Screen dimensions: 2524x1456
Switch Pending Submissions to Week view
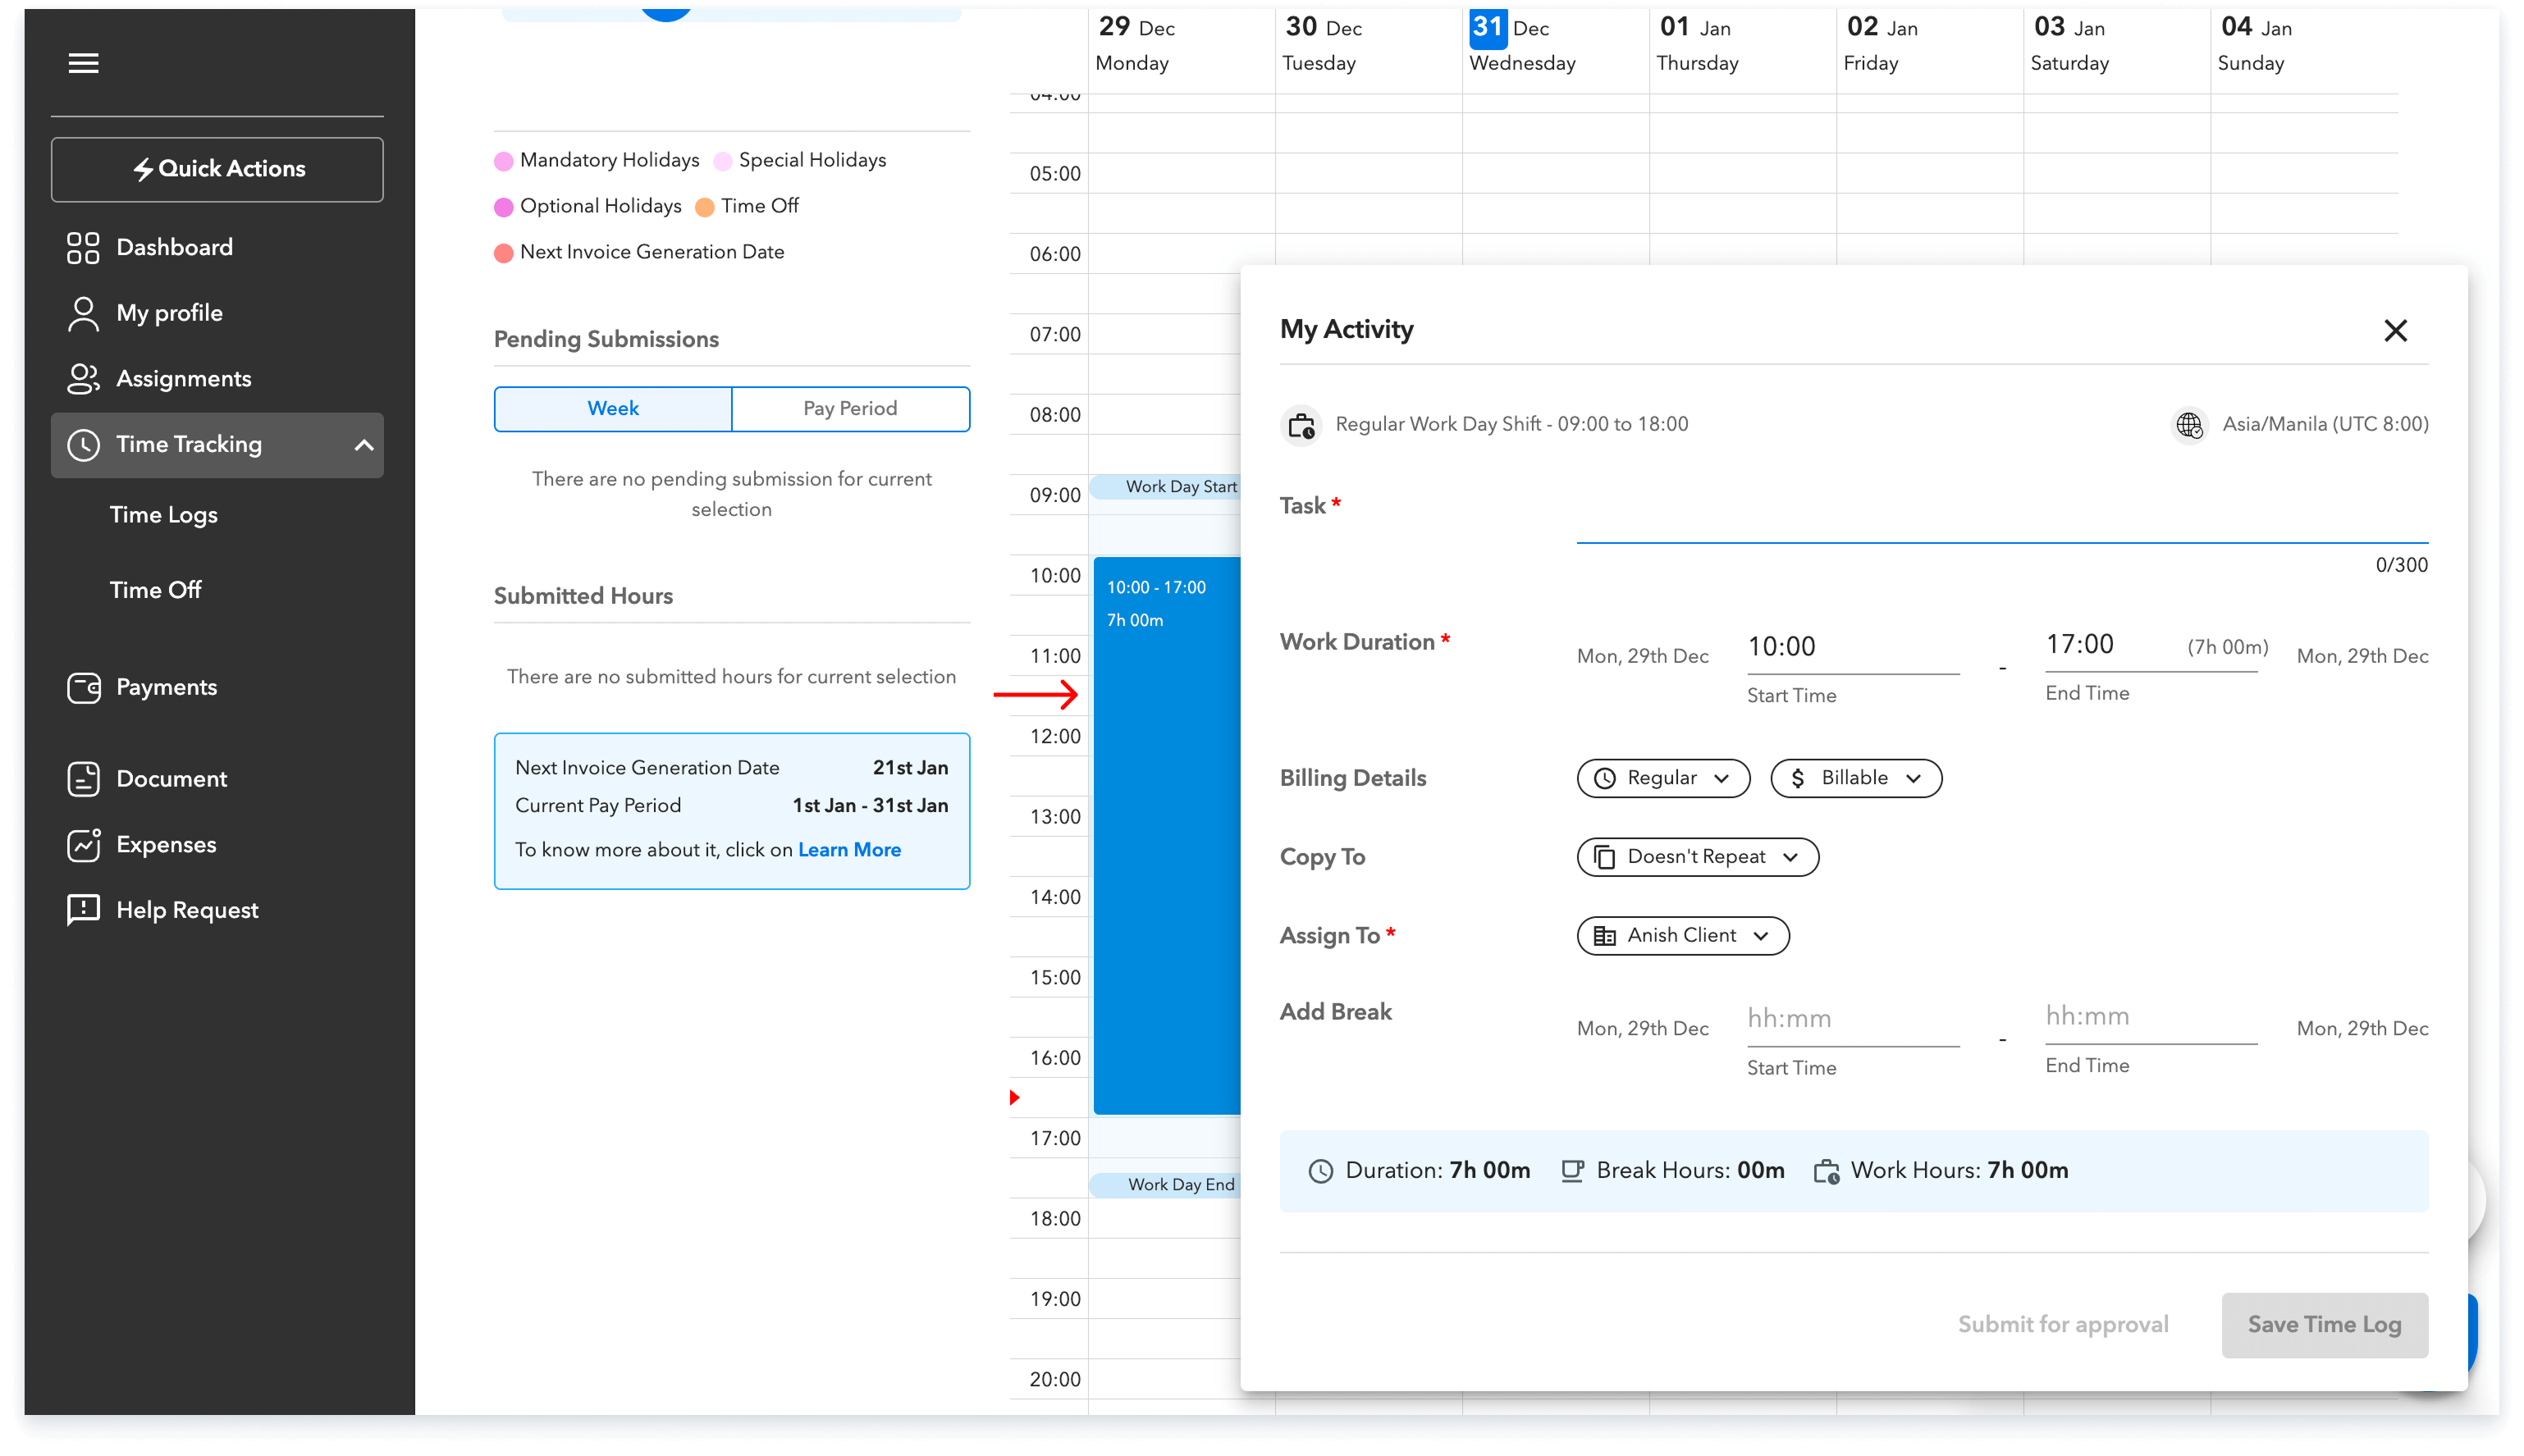613,409
